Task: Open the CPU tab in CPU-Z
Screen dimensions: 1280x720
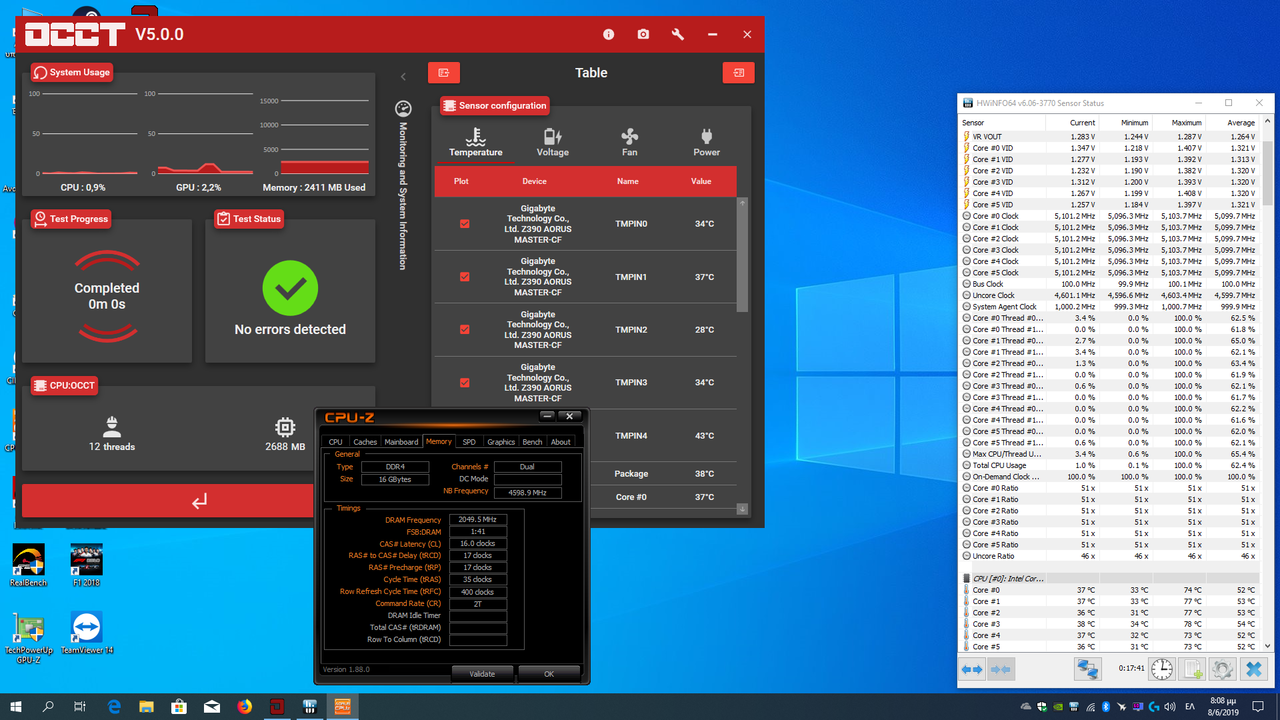Action: pos(335,441)
